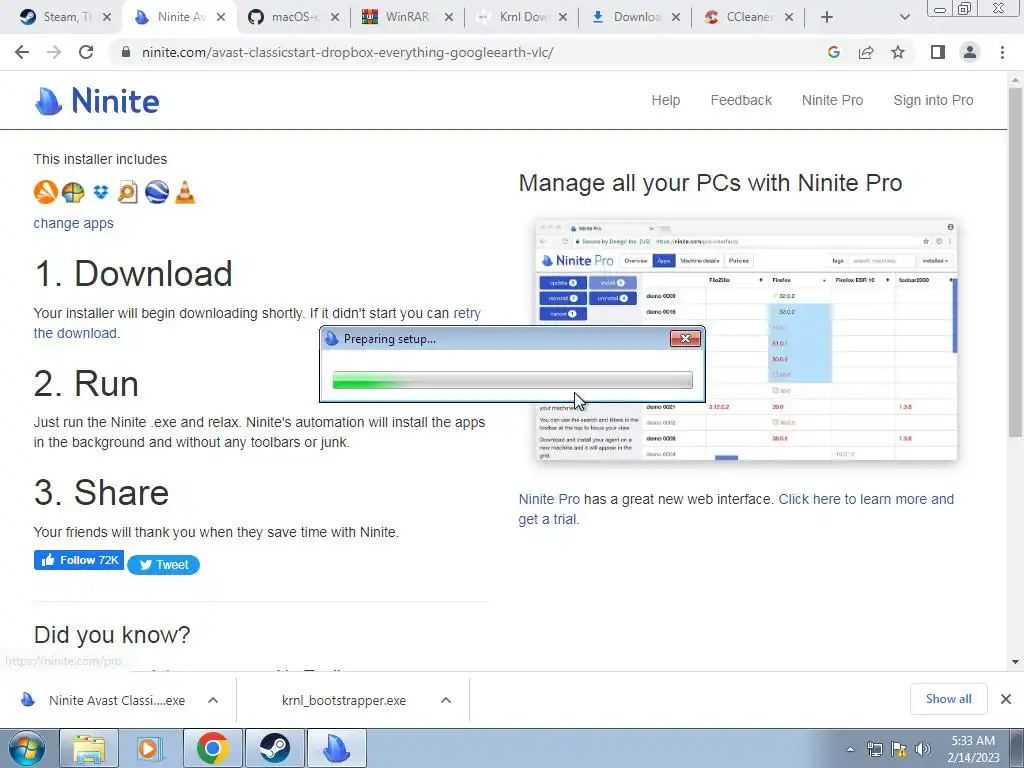Click the Ninite installer taskbar icon
Viewport: 1024px width, 768px height.
click(336, 748)
